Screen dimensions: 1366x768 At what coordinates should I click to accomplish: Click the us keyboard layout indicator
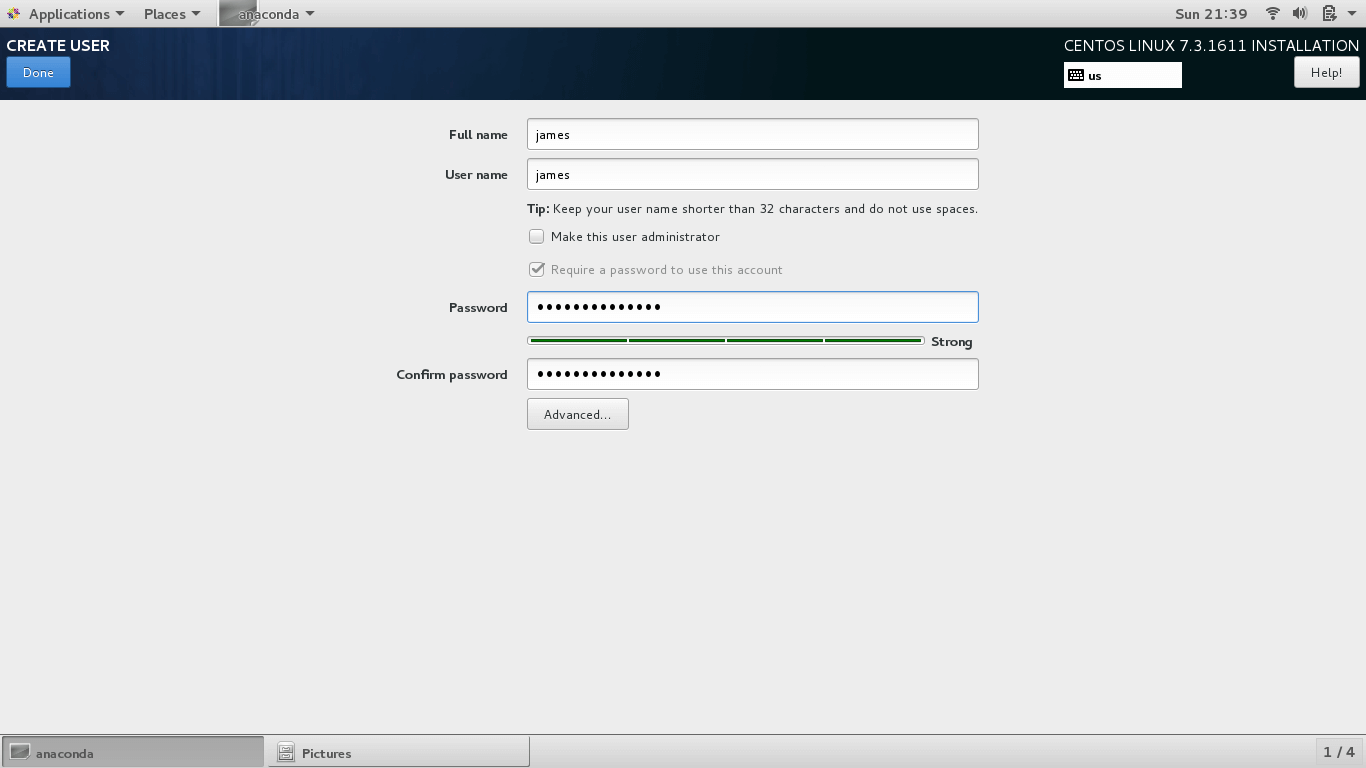pos(1122,75)
